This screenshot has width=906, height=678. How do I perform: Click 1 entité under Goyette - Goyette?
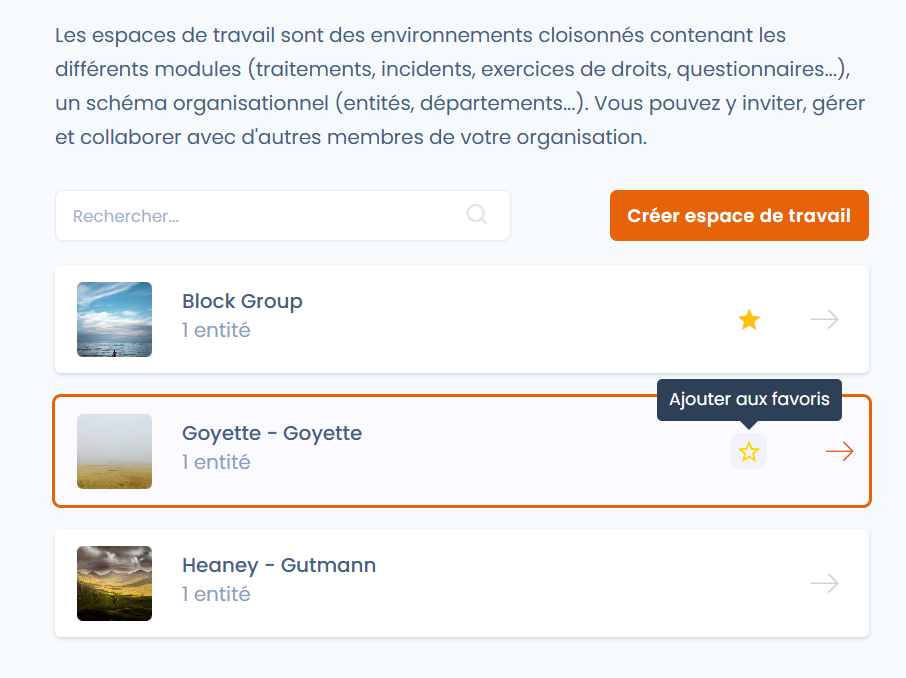click(x=216, y=462)
